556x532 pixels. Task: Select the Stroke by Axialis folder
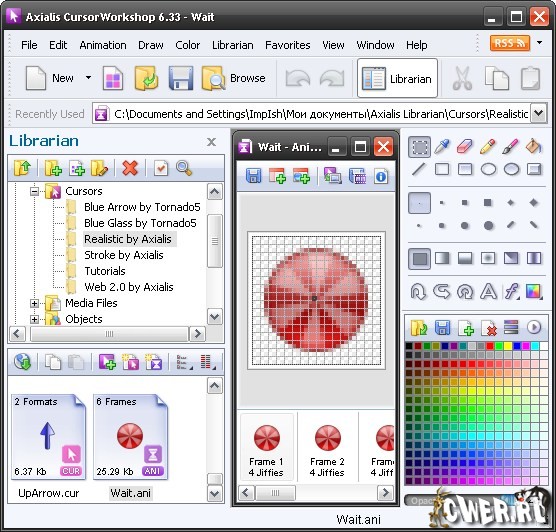coord(124,255)
